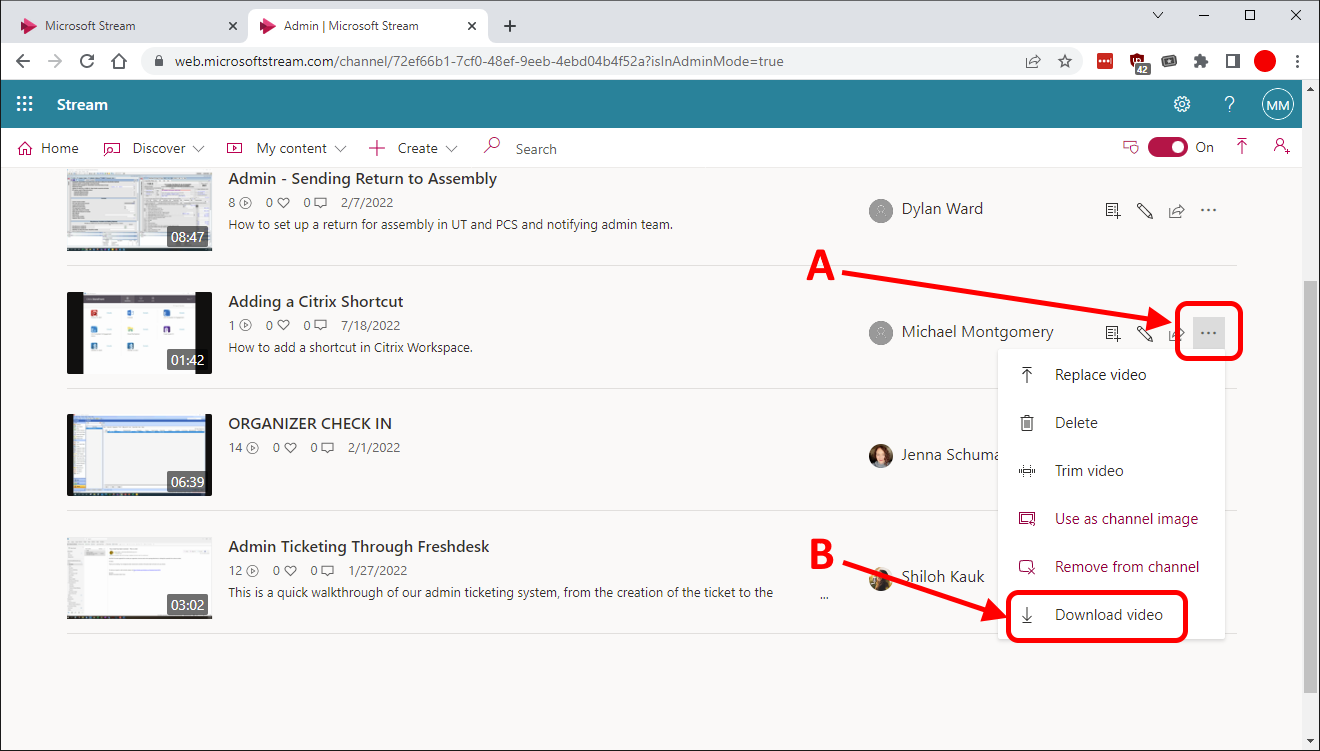Click the invite people icon
Viewport: 1320px width, 751px height.
(x=1281, y=147)
